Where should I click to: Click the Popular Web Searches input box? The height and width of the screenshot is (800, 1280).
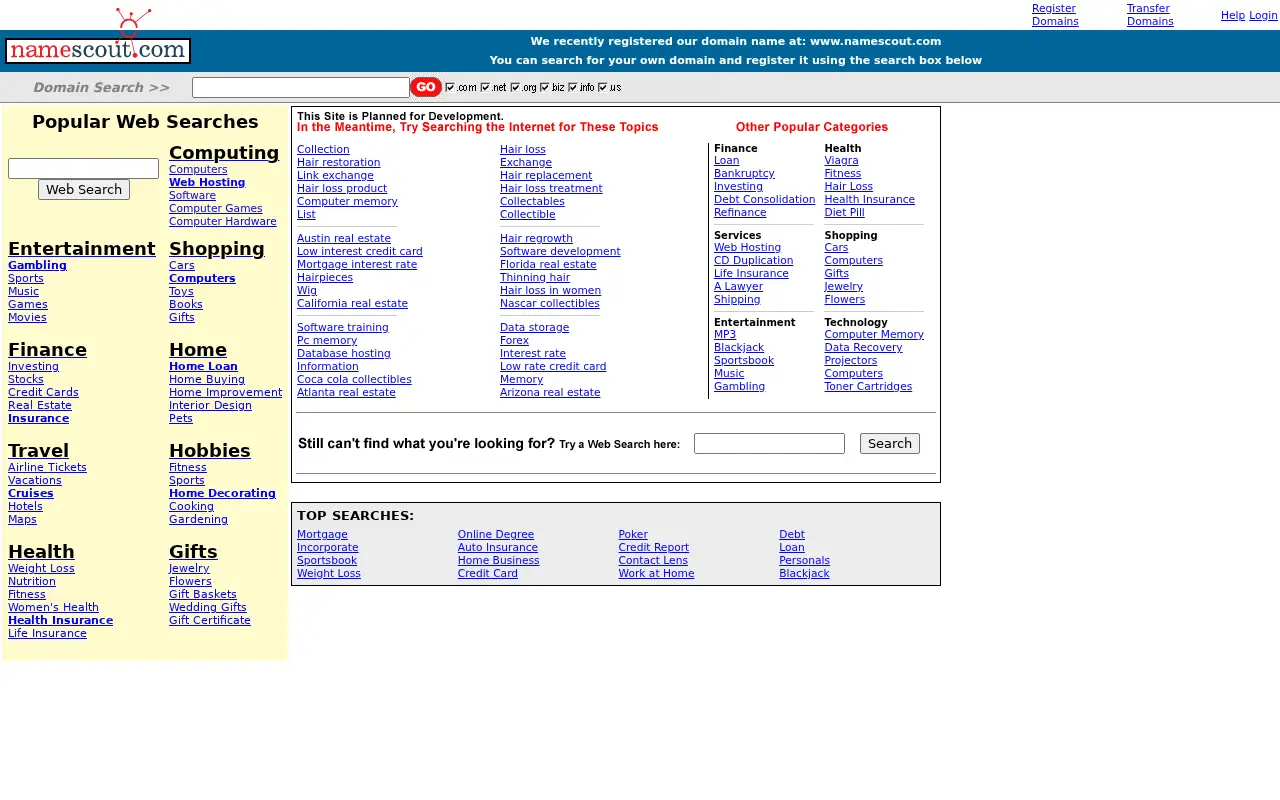[x=83, y=168]
